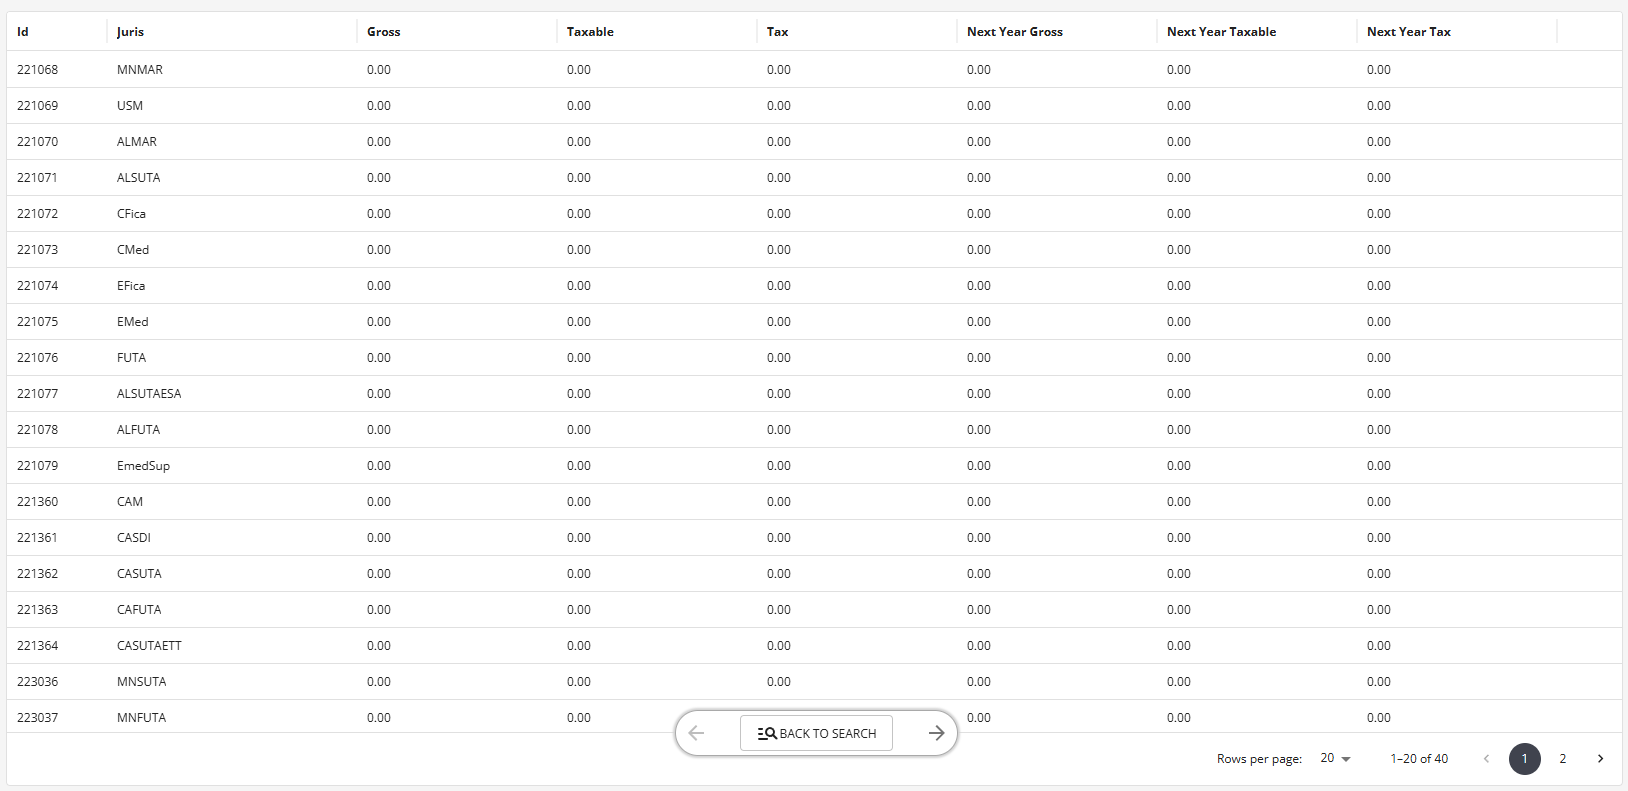This screenshot has width=1628, height=791.
Task: Click the Taxable column header
Action: [x=590, y=32]
